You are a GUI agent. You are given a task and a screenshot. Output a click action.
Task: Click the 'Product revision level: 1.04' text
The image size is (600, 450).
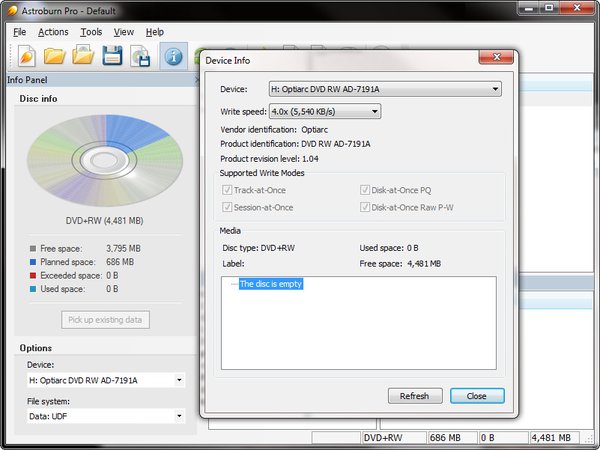pyautogui.click(x=269, y=159)
